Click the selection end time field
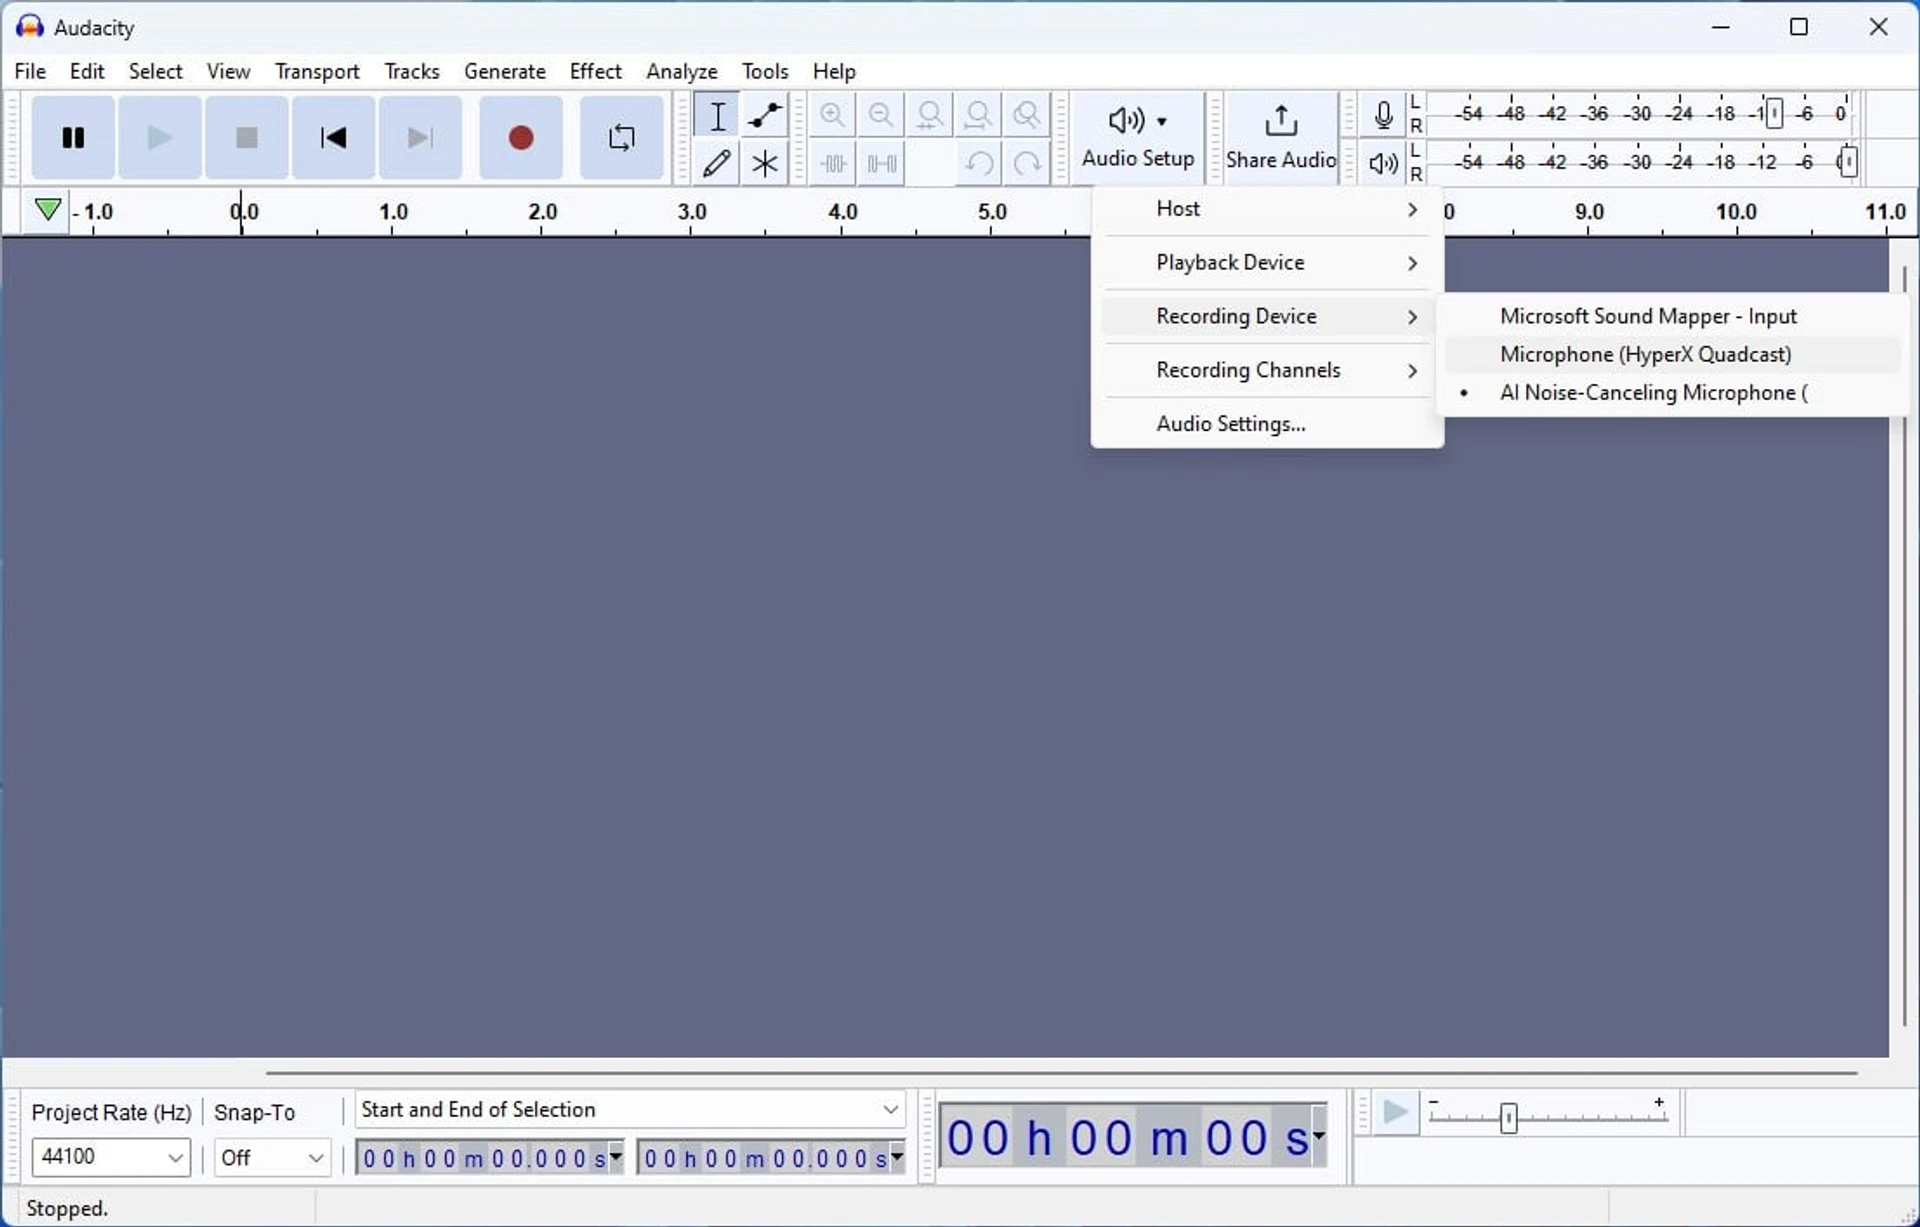Image resolution: width=1920 pixels, height=1227 pixels. point(764,1158)
